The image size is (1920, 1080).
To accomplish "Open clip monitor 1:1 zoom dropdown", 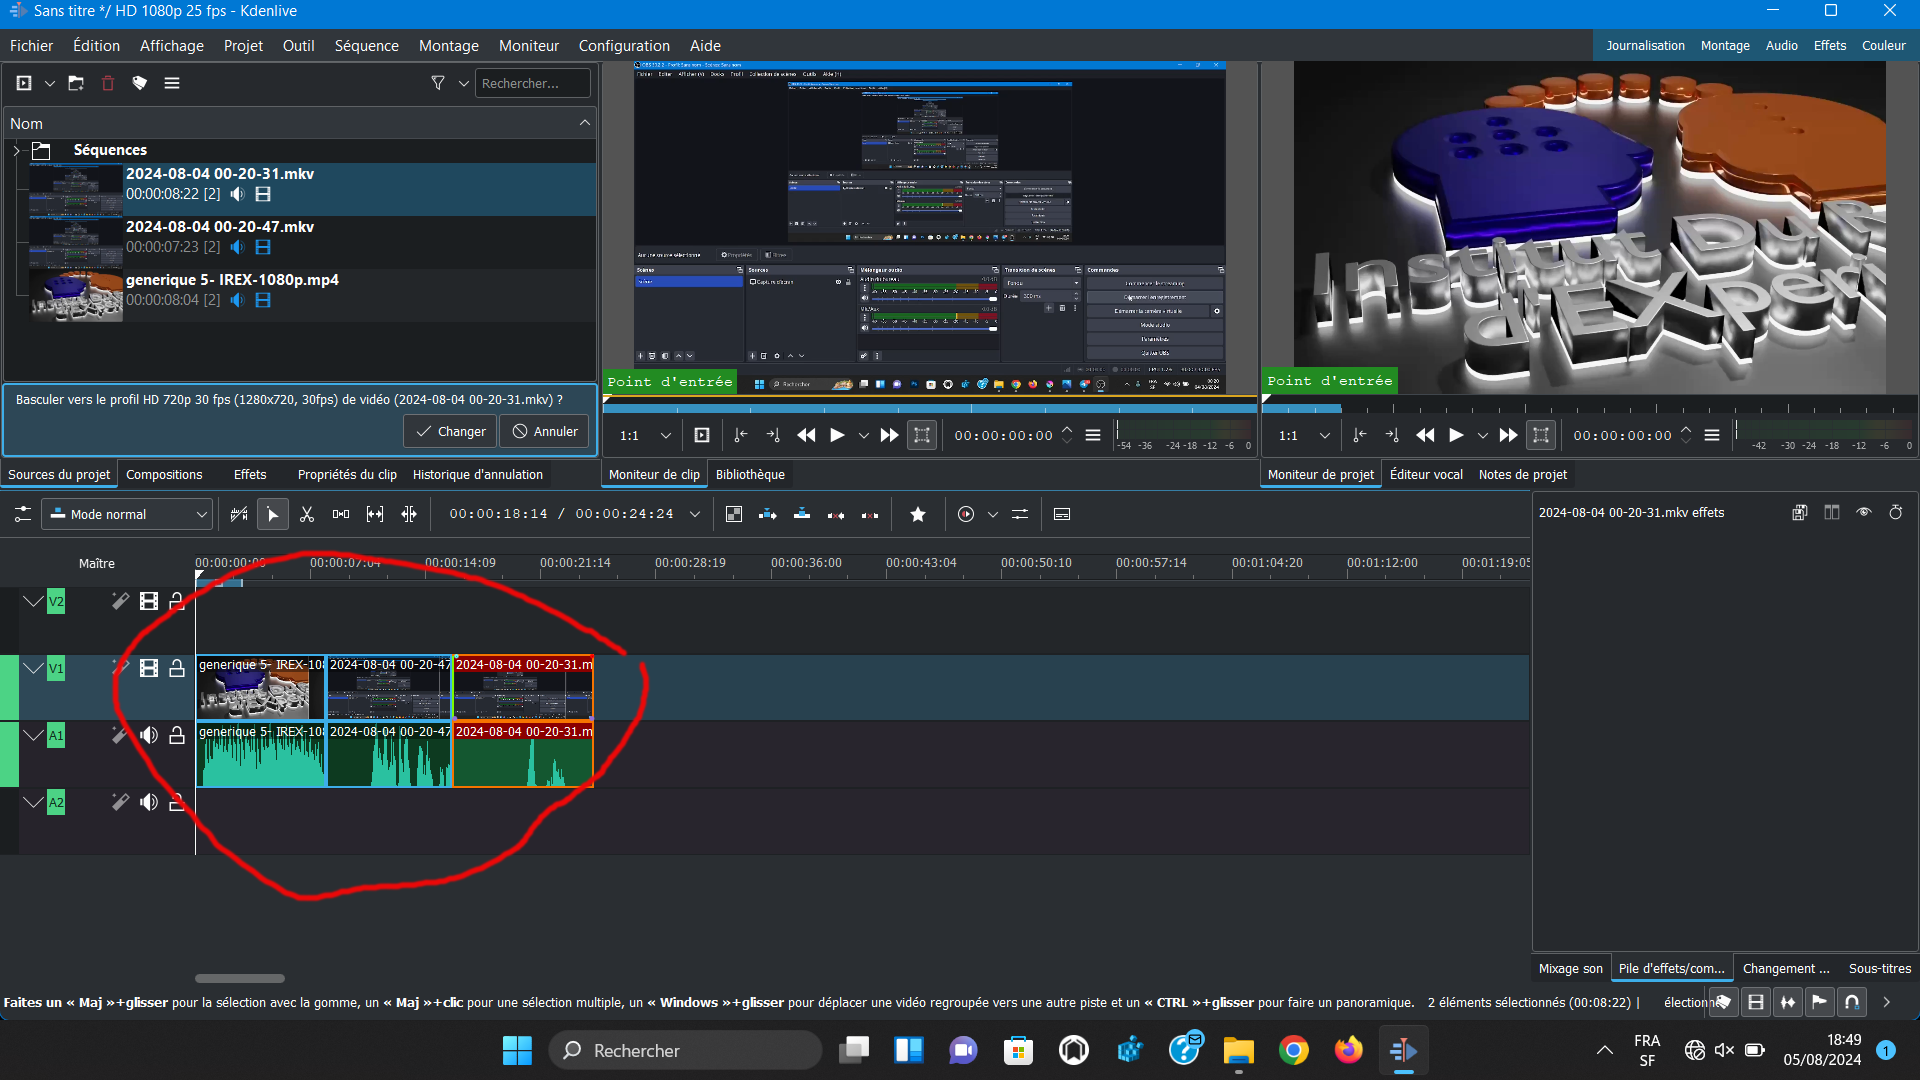I will click(x=645, y=435).
